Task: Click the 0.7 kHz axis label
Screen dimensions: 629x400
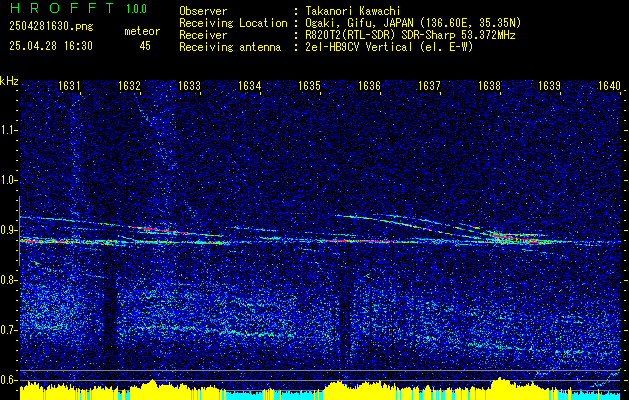Action: tap(8, 330)
